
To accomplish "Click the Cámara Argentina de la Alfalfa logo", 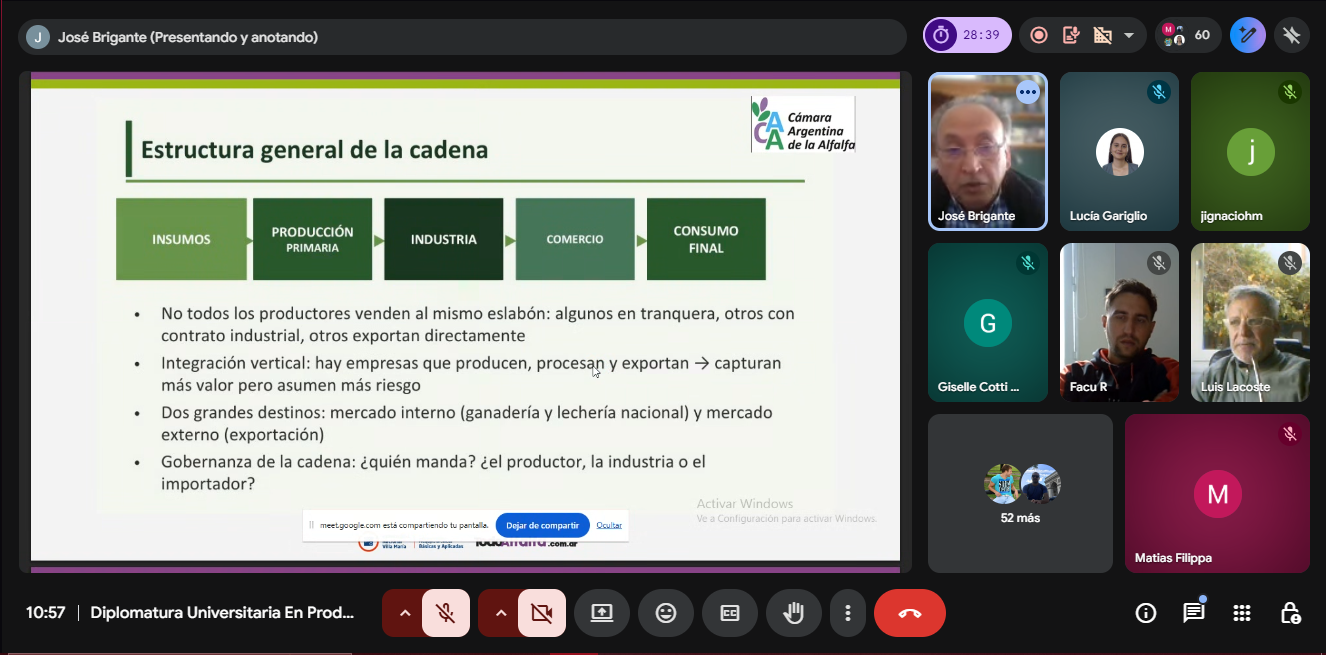I will click(803, 124).
